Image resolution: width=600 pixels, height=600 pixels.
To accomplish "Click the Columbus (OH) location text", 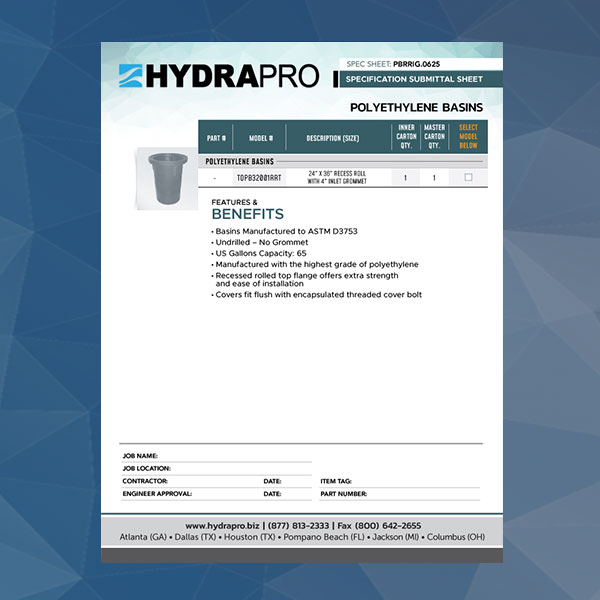I will (456, 537).
